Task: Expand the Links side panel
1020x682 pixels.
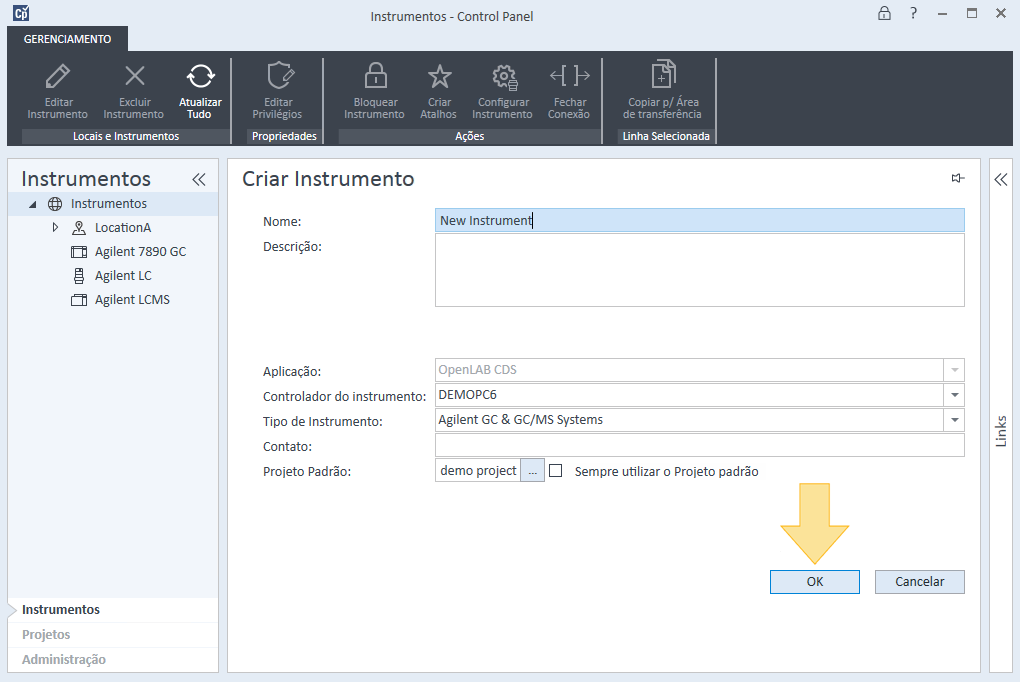Action: pyautogui.click(x=1000, y=180)
